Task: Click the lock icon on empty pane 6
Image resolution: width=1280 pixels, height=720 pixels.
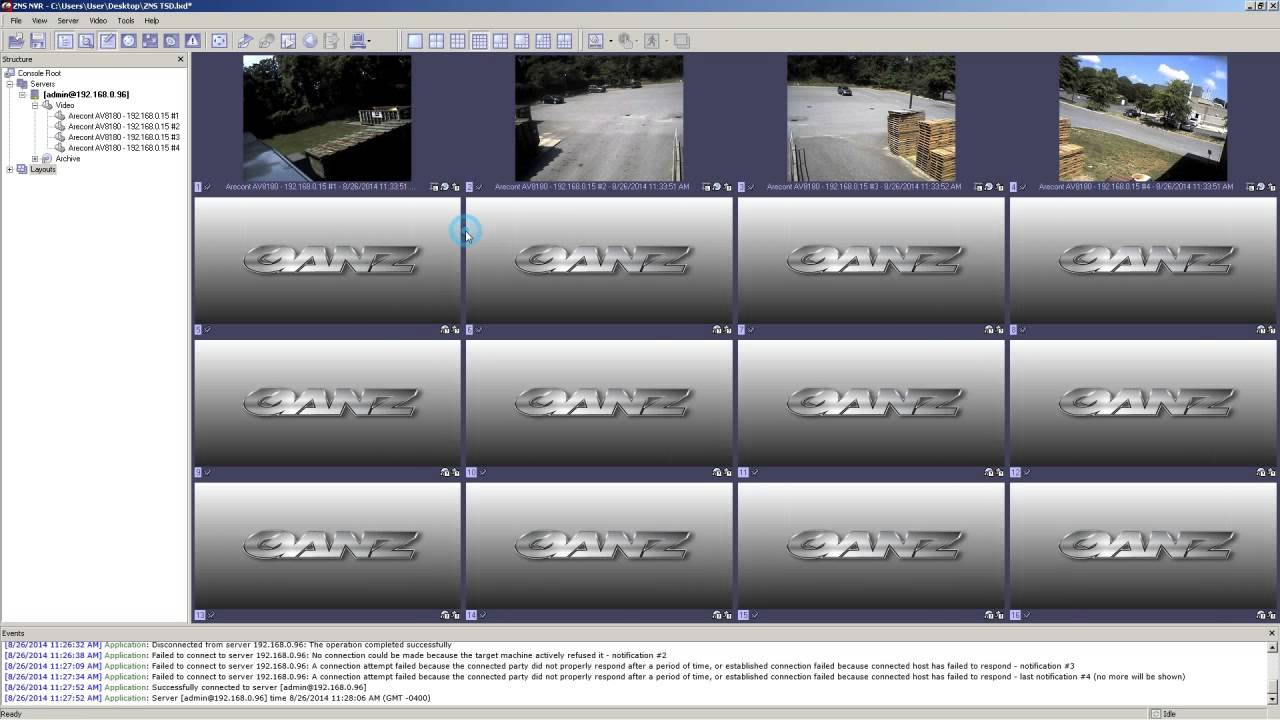Action: (x=728, y=330)
